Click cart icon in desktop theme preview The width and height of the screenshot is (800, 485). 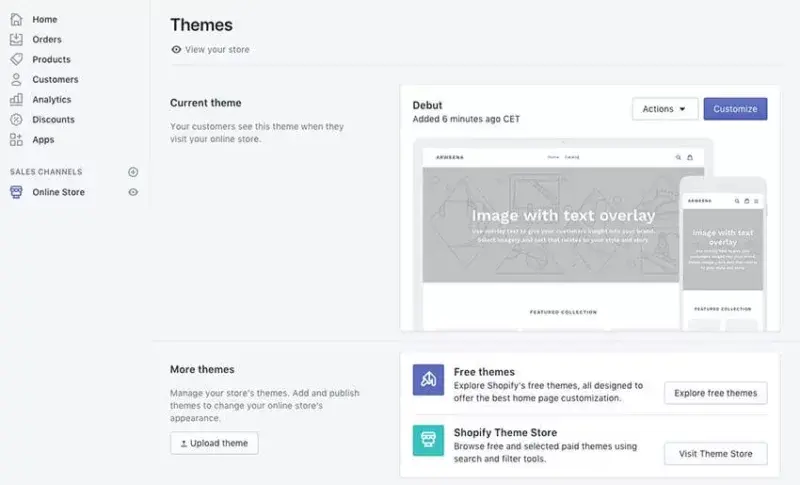tap(690, 158)
